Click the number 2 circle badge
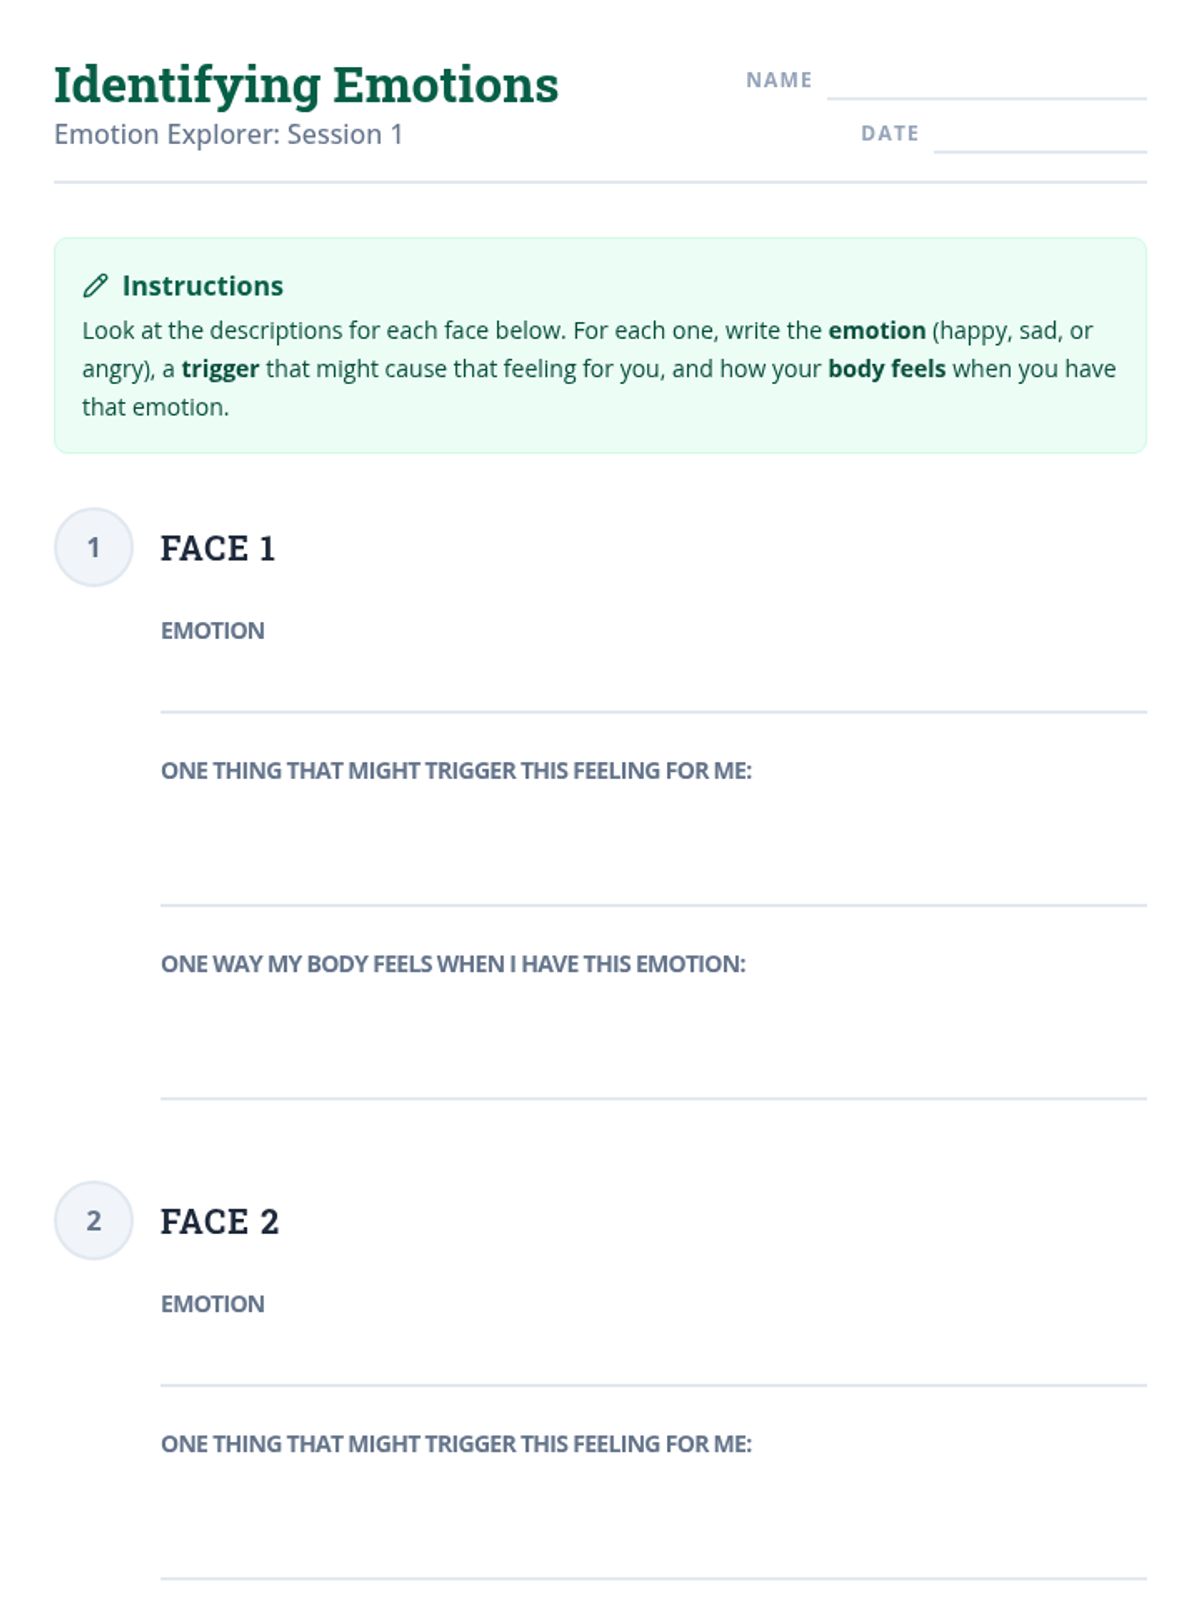 click(93, 1220)
